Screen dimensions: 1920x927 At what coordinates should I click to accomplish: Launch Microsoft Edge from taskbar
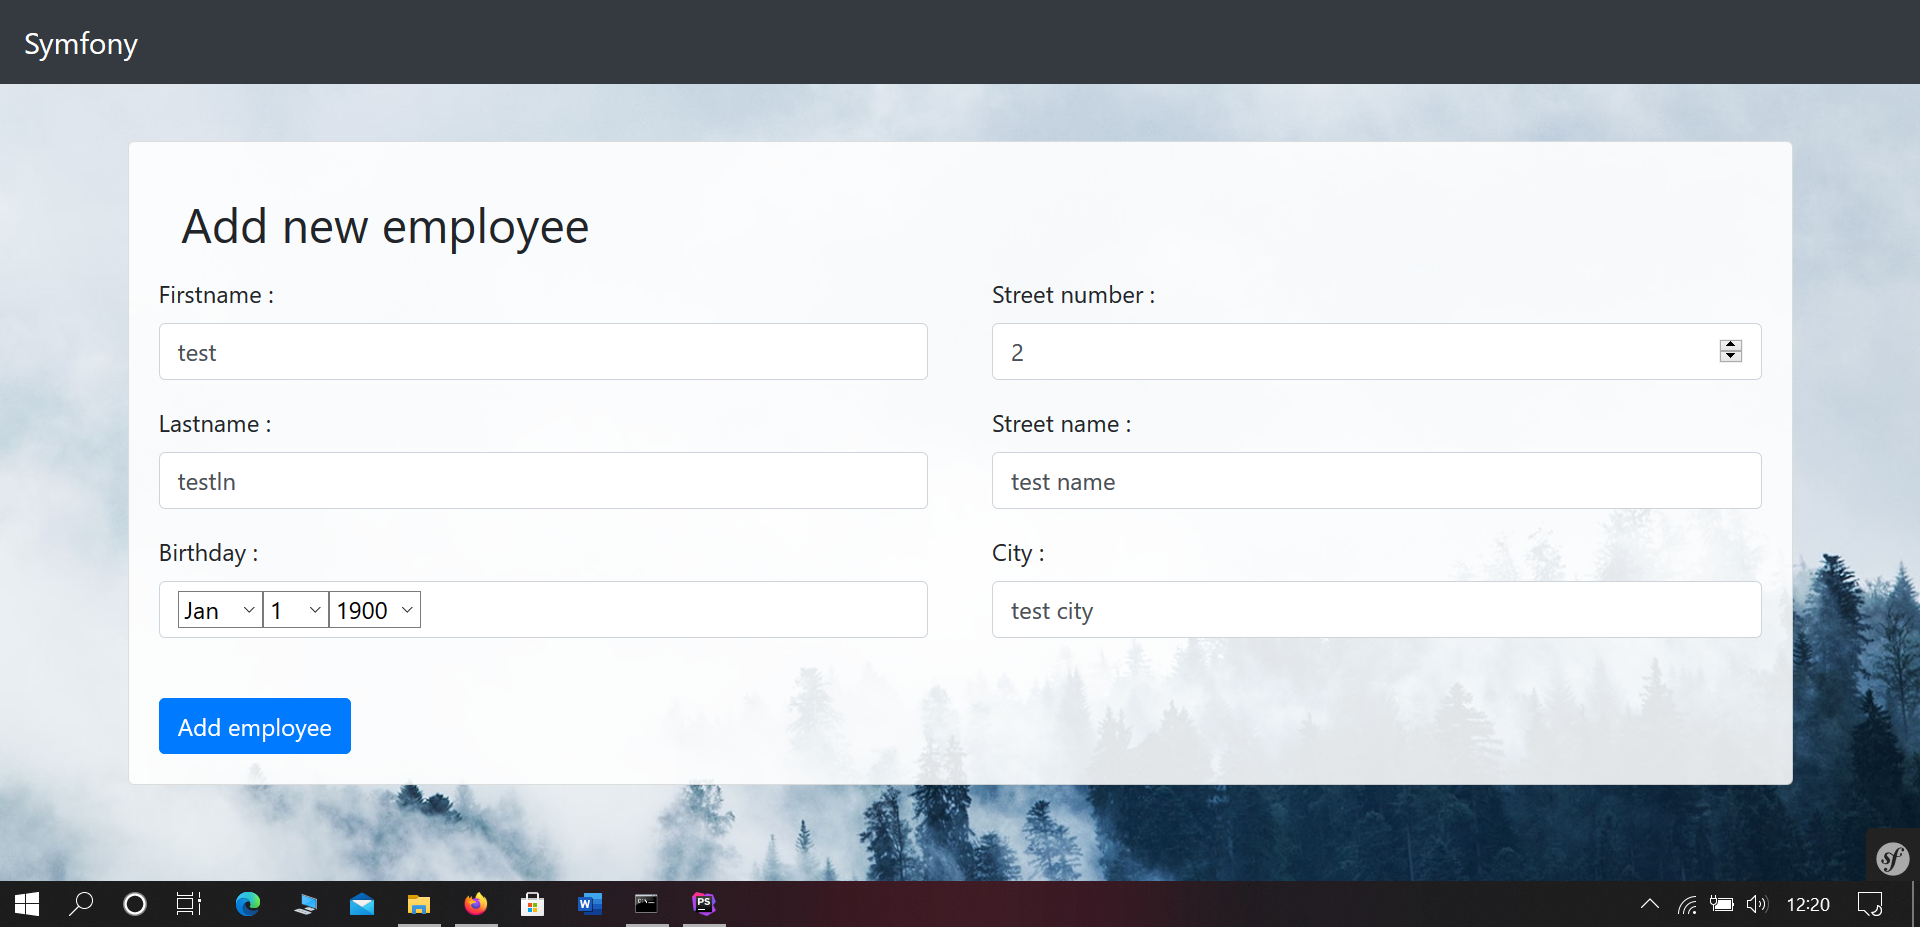pos(248,904)
